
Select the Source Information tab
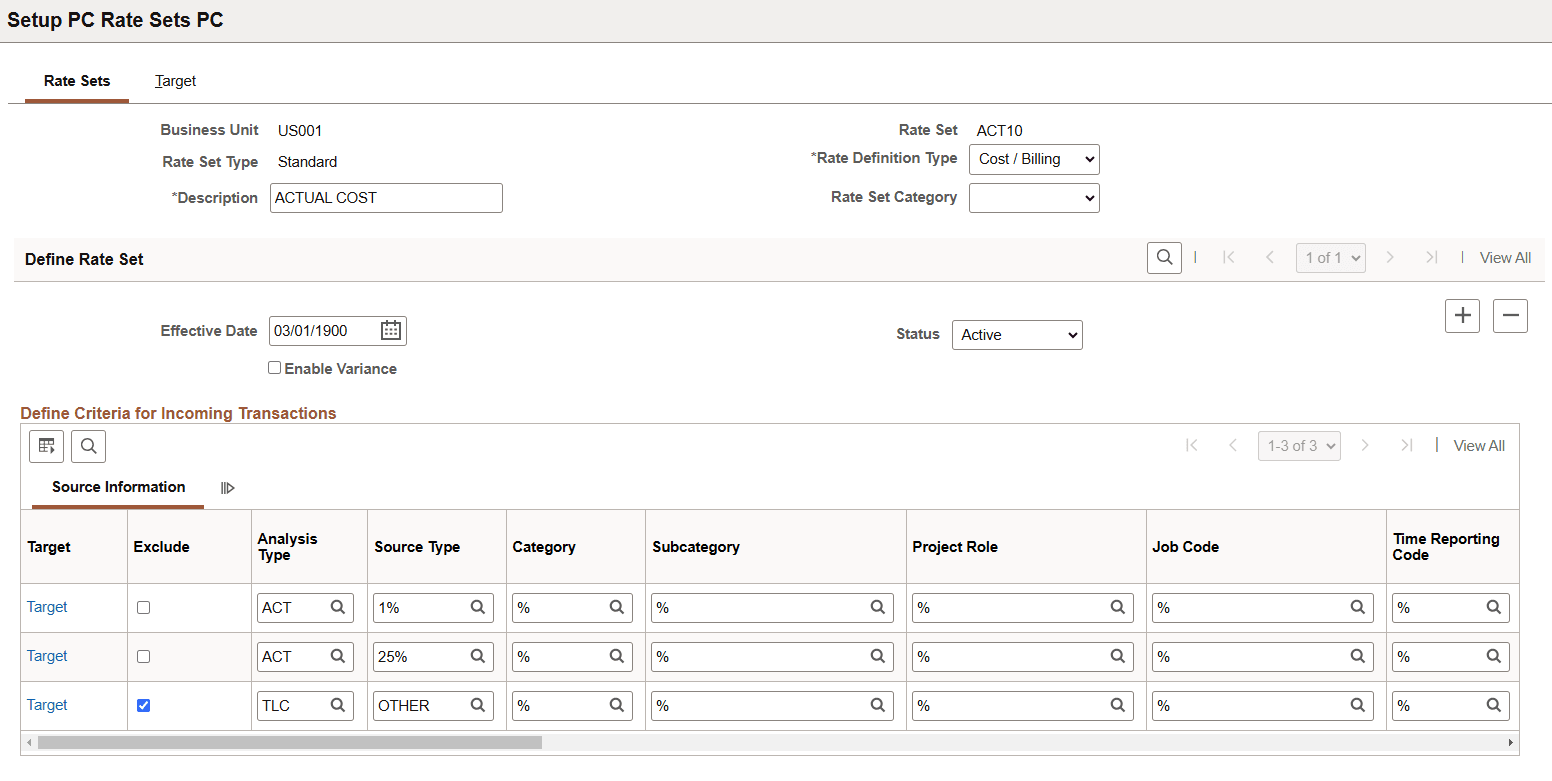[117, 487]
